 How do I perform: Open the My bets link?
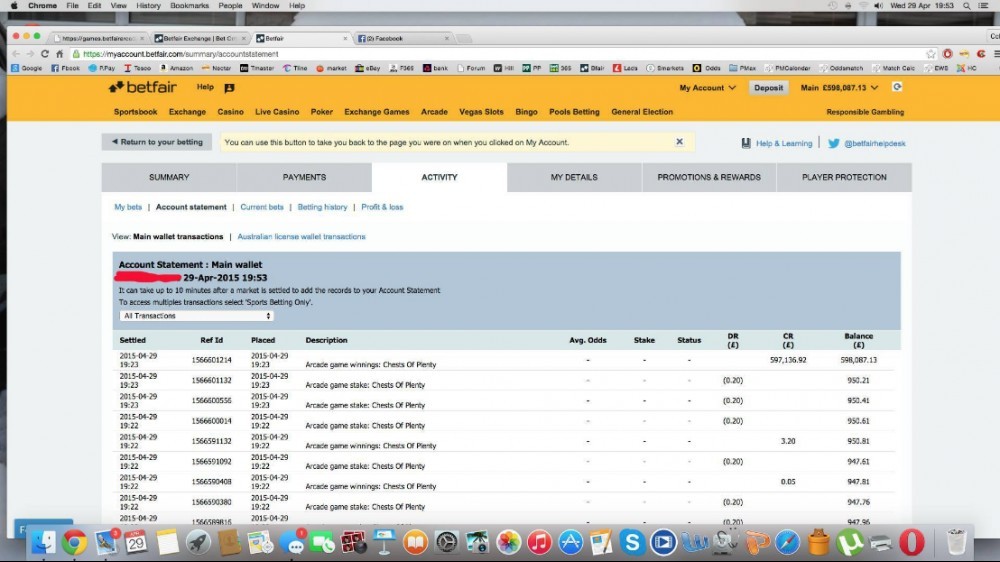point(128,207)
